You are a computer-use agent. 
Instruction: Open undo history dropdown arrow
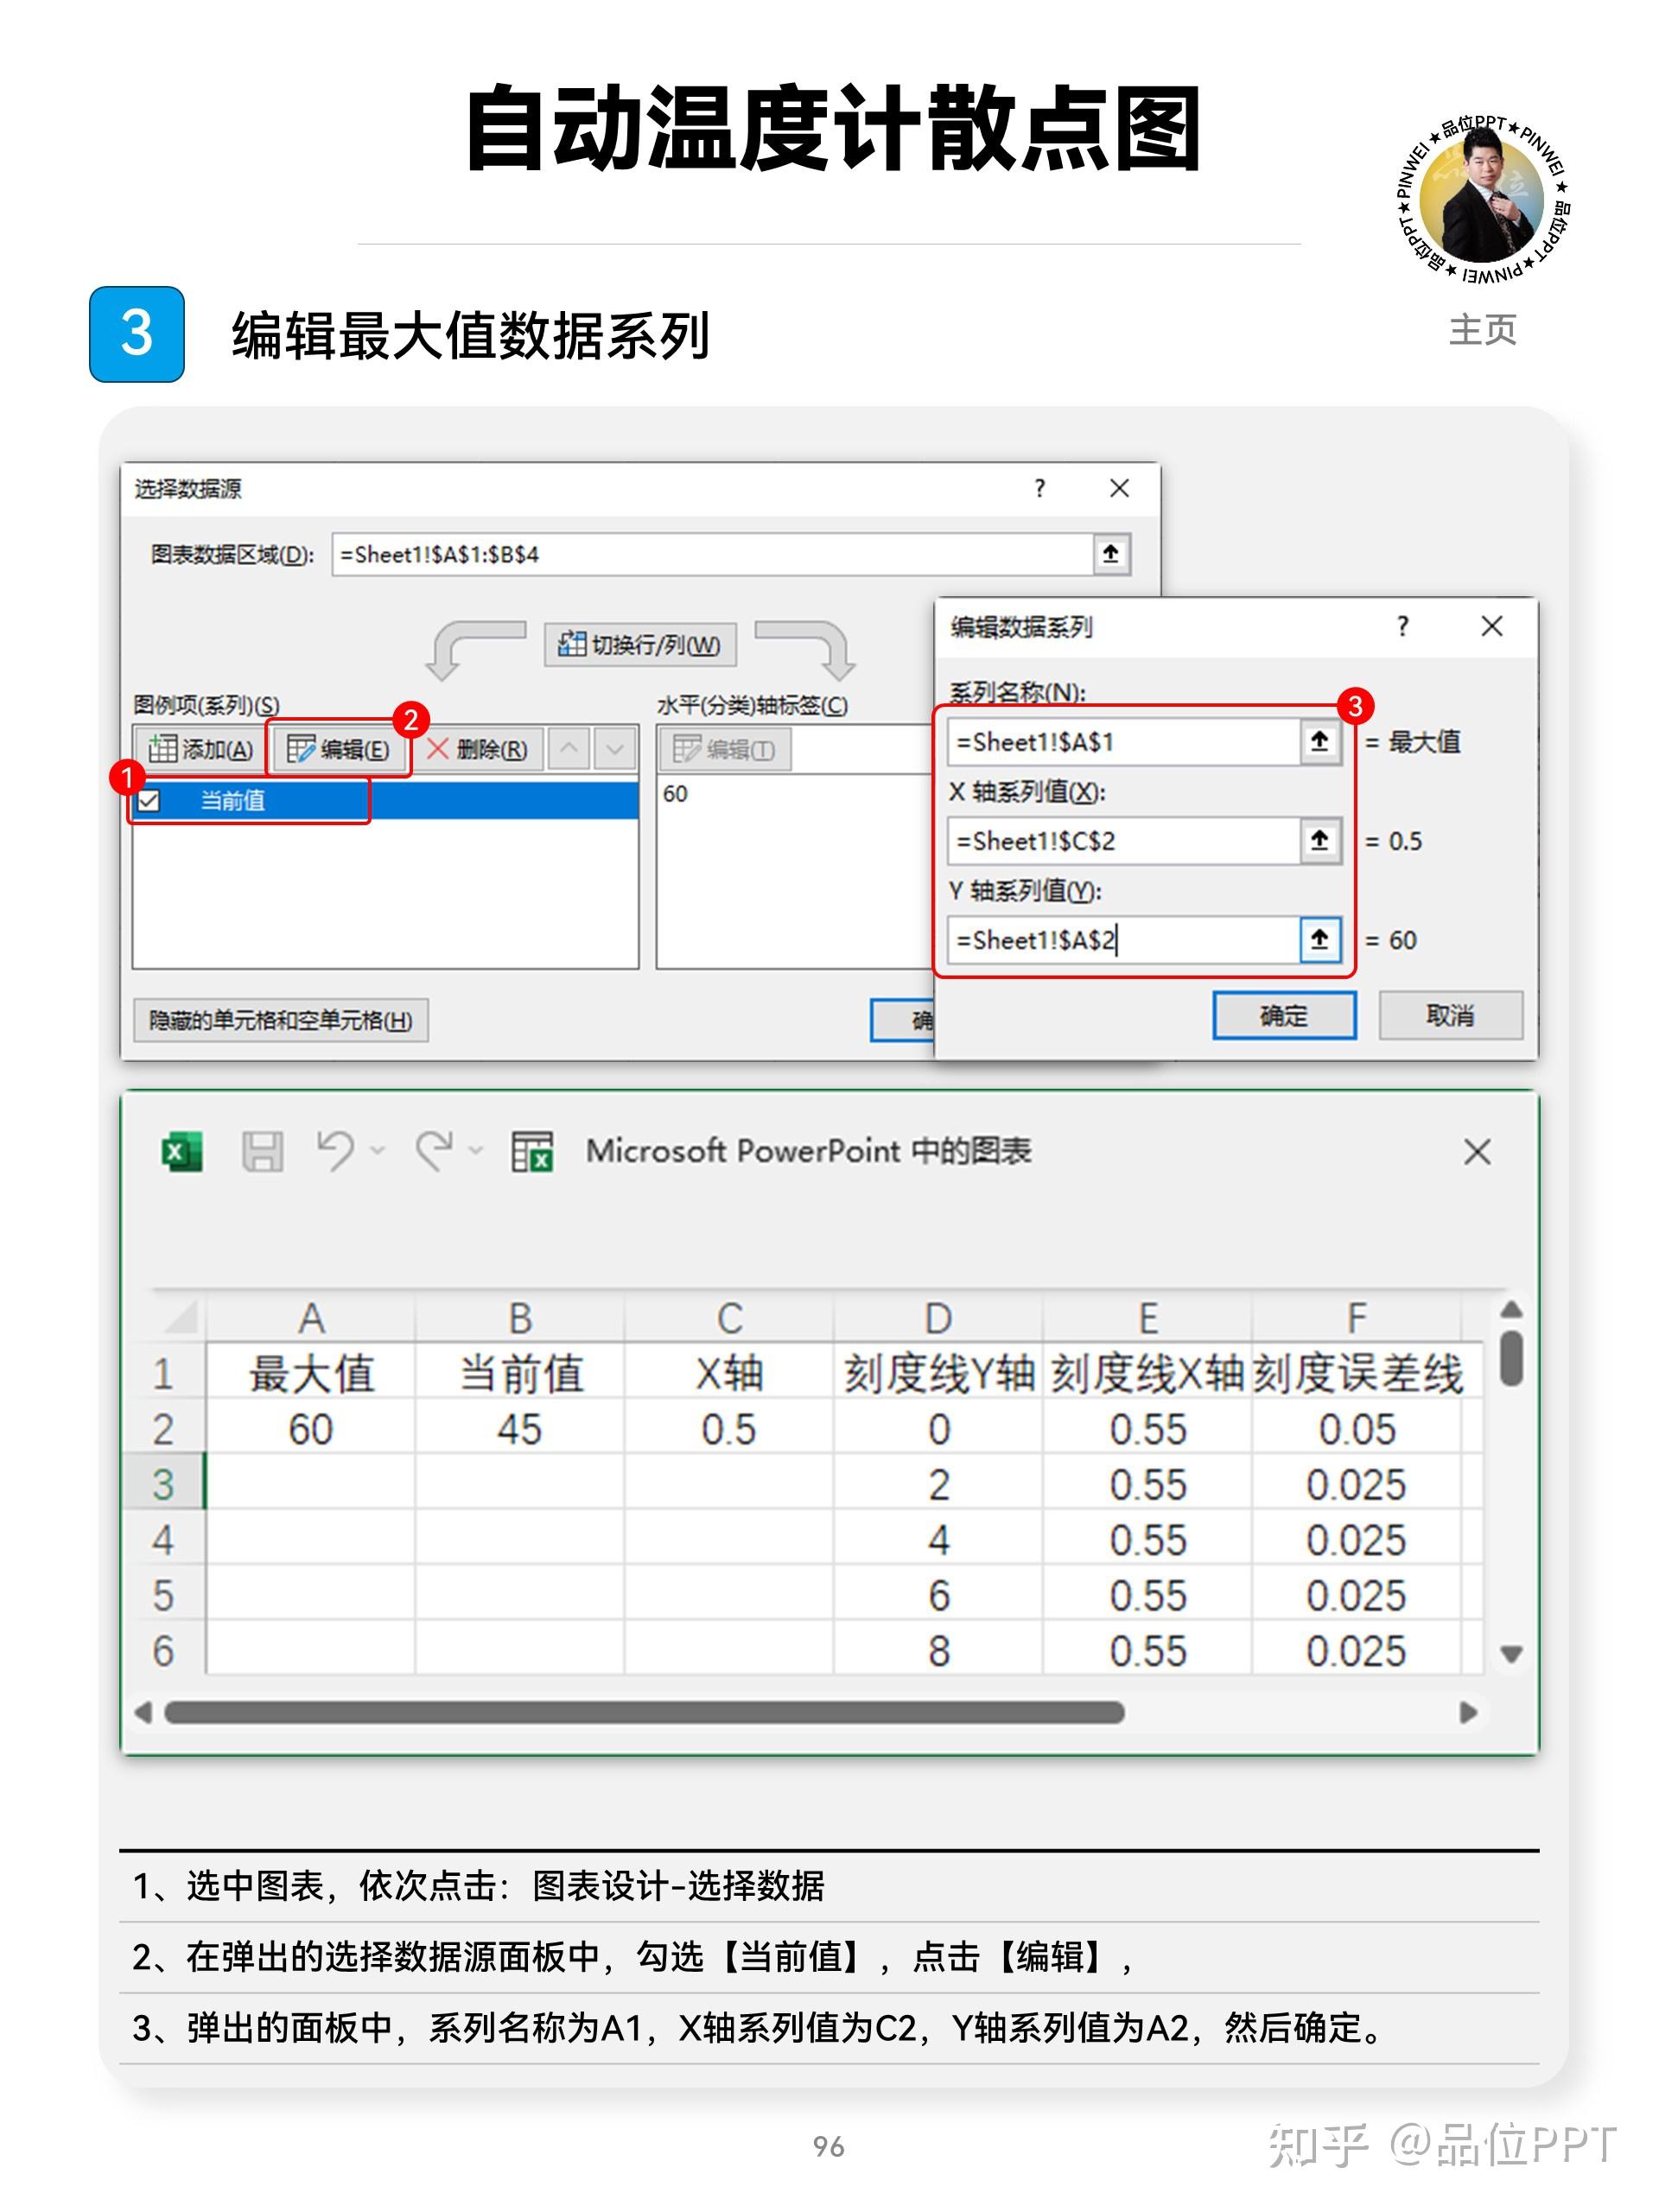pyautogui.click(x=378, y=1151)
